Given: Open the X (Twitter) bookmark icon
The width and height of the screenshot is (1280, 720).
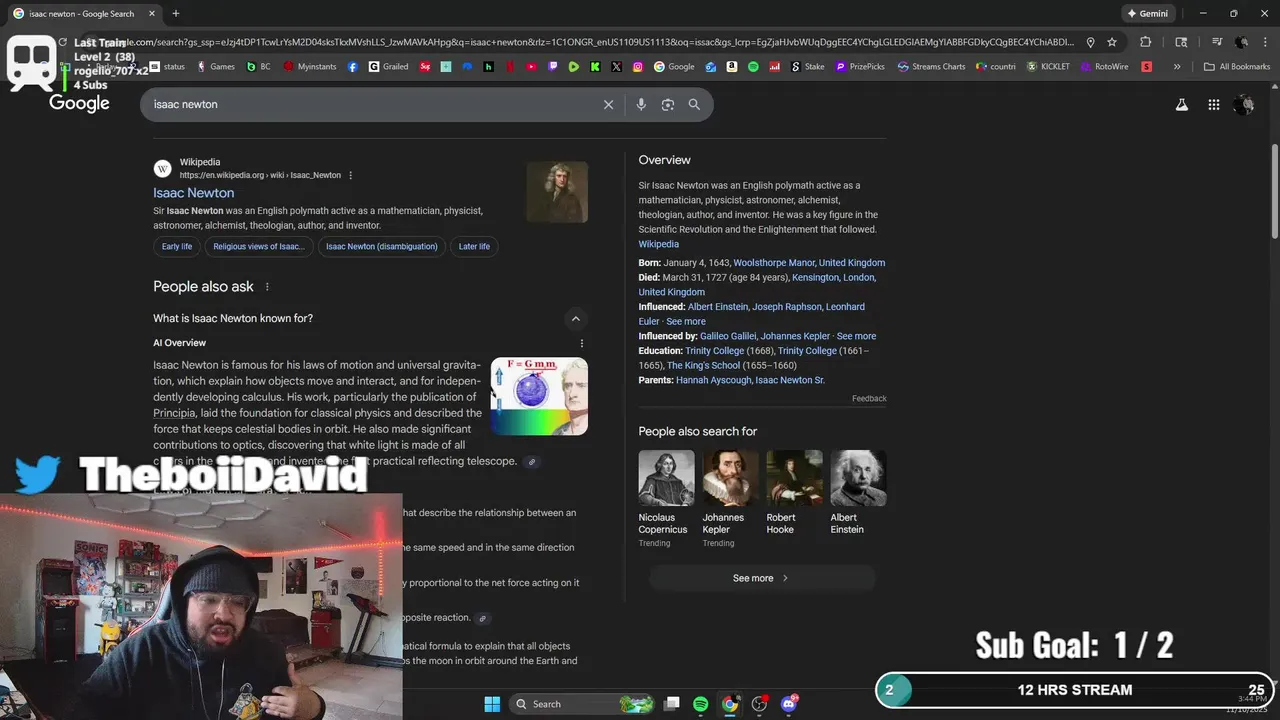Looking at the screenshot, I should [x=616, y=67].
